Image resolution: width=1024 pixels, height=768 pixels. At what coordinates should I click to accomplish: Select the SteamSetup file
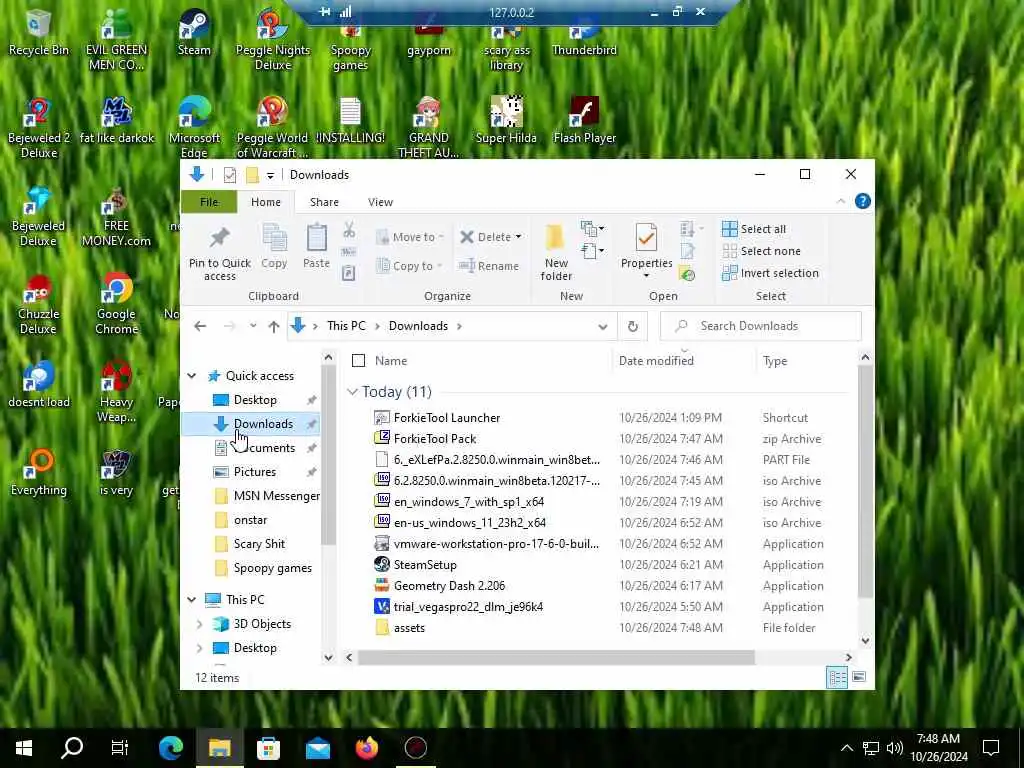click(x=425, y=564)
